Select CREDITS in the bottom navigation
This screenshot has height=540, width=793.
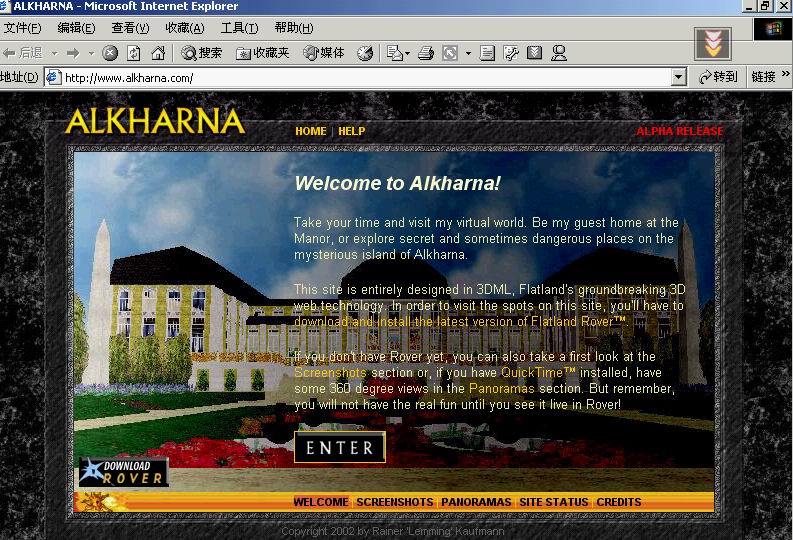tap(619, 502)
